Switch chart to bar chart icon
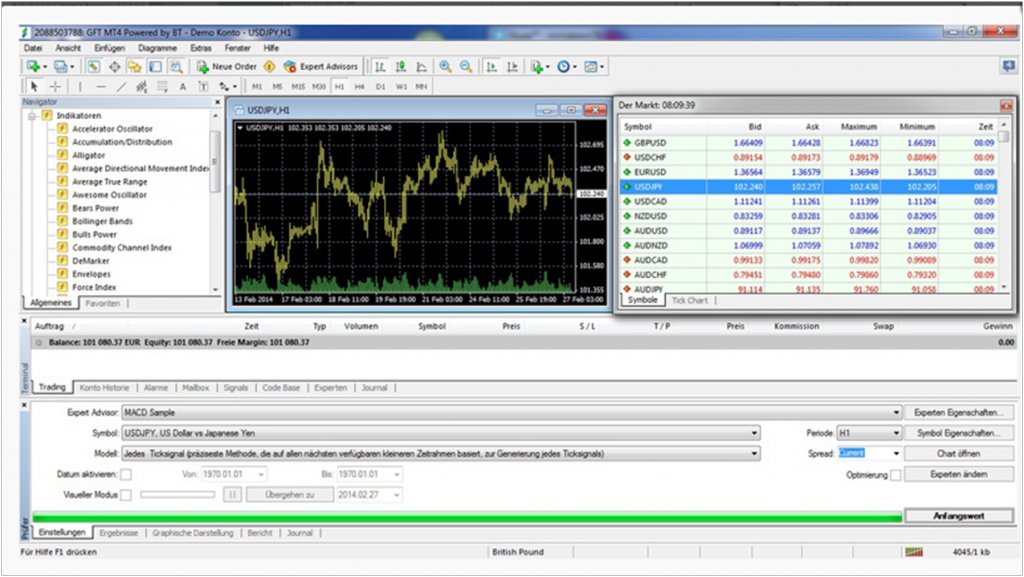This screenshot has height=577, width=1024. (x=380, y=67)
